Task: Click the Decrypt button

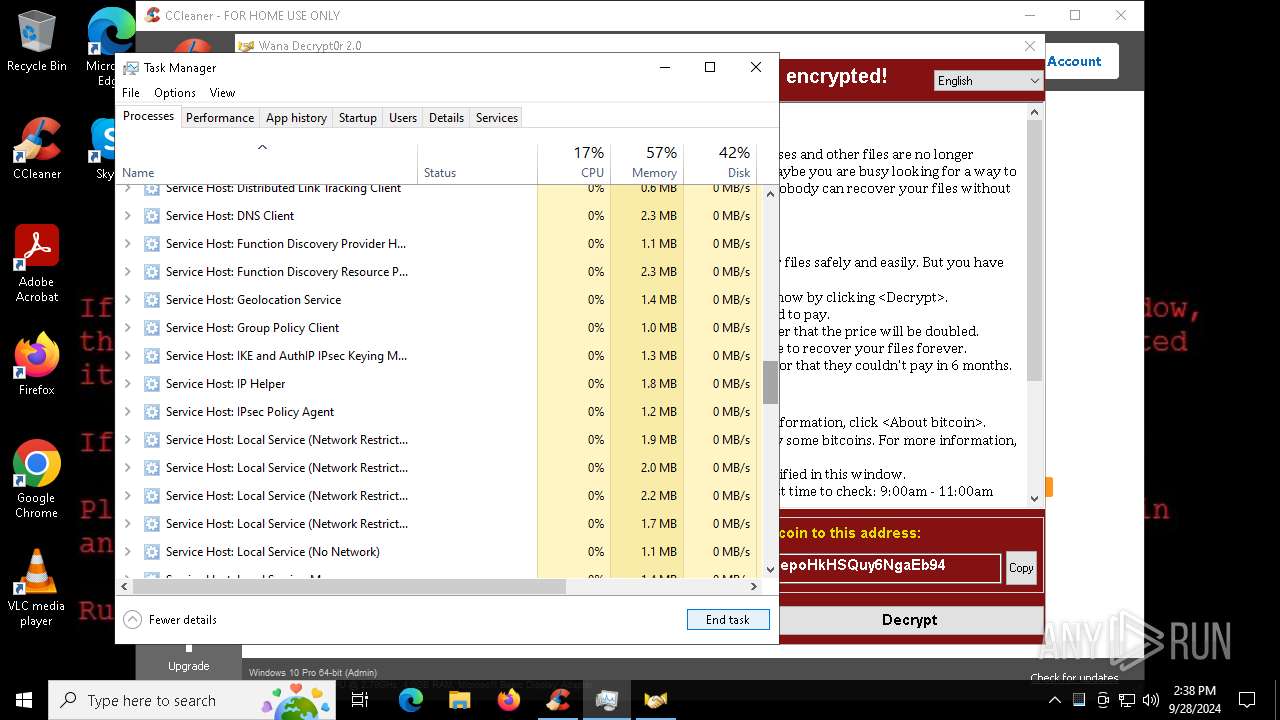Action: click(910, 620)
